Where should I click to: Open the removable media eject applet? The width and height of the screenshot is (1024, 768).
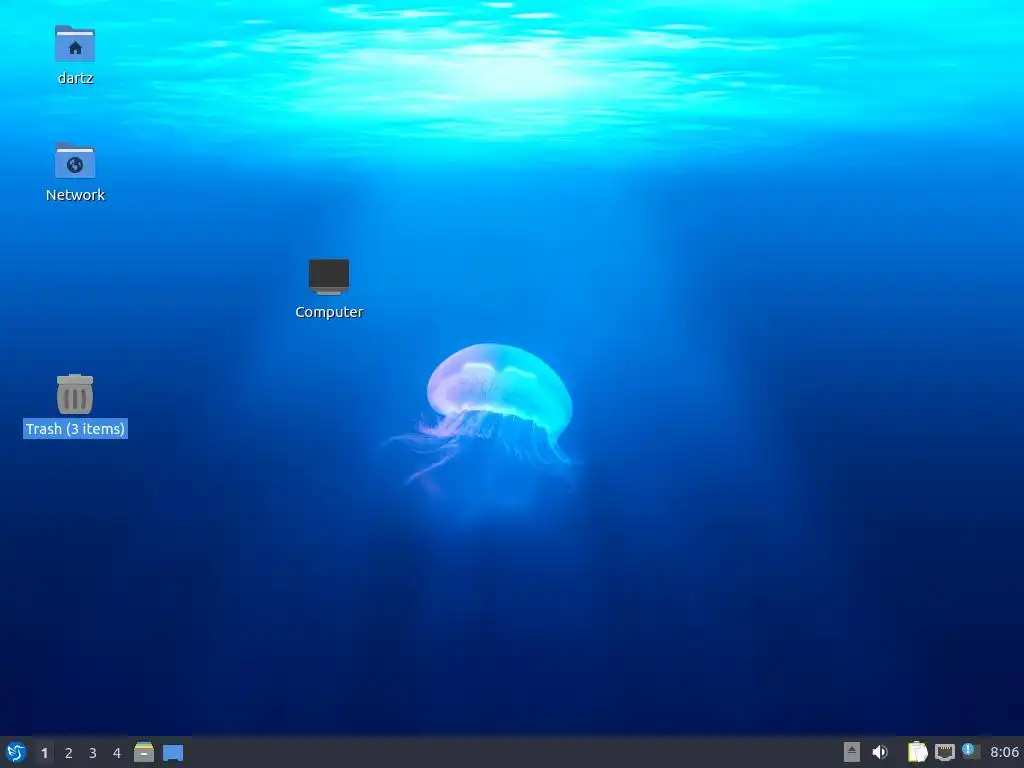click(852, 752)
